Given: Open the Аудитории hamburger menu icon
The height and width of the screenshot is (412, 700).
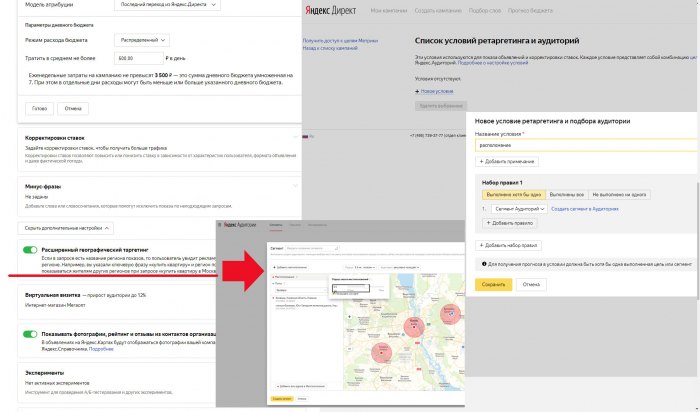Looking at the screenshot, I should (219, 225).
